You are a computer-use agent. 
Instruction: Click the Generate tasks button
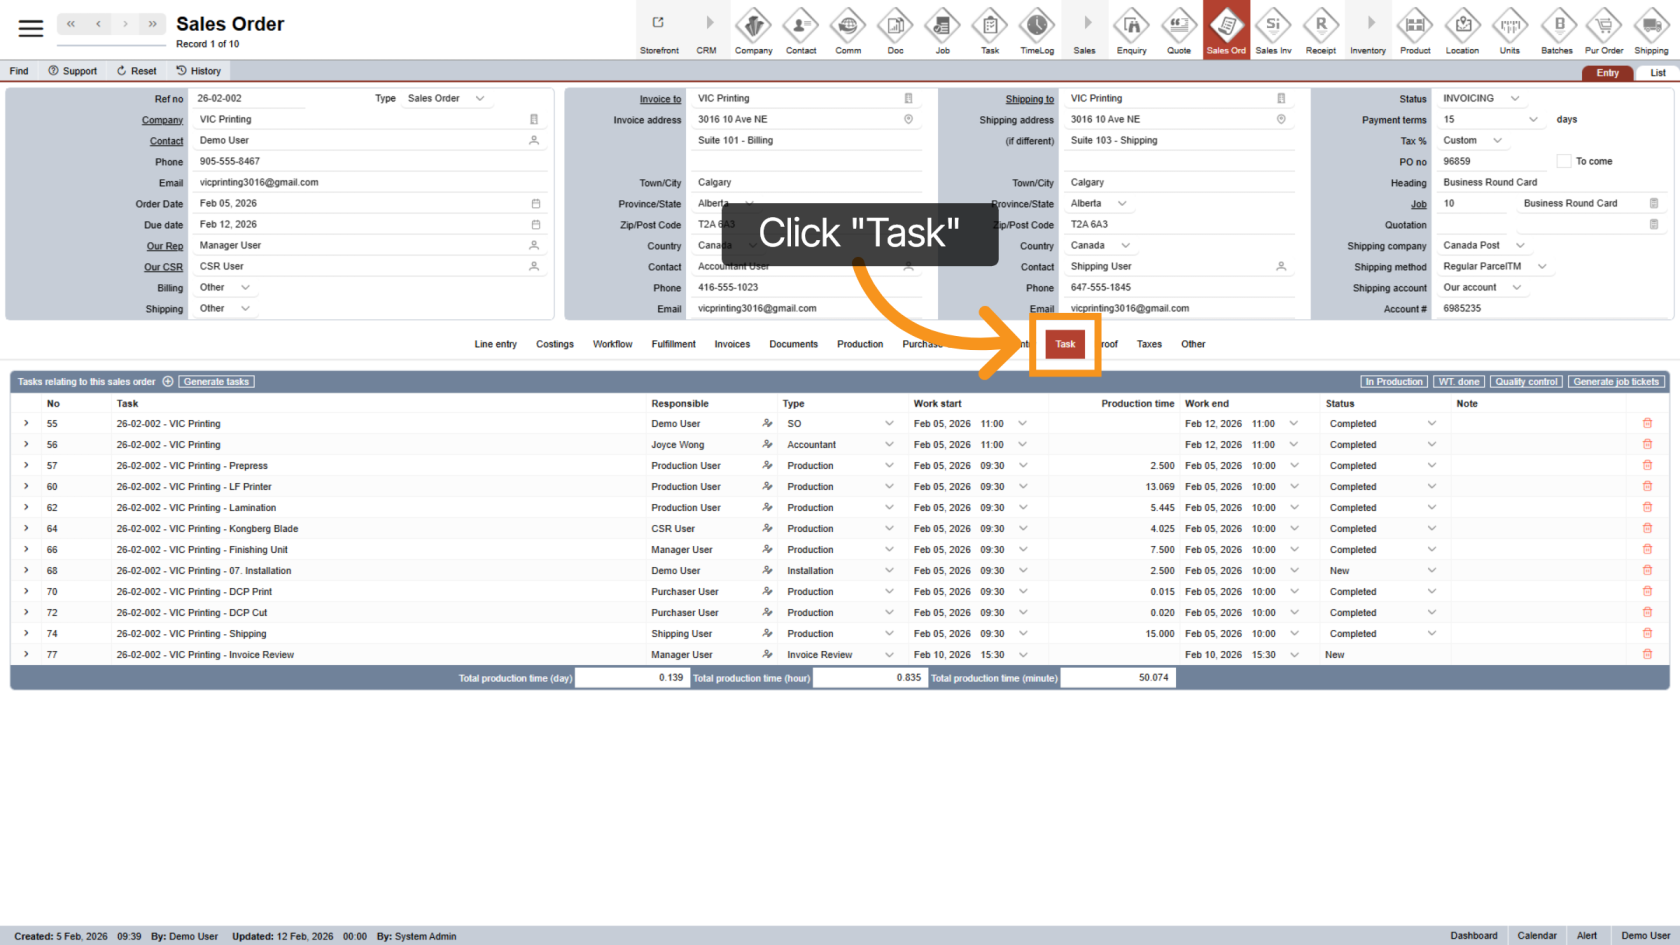(x=216, y=382)
